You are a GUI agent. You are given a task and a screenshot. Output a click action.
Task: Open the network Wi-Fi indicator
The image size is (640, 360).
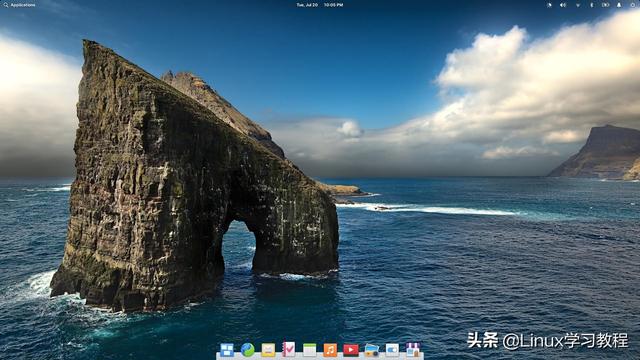[x=578, y=5]
